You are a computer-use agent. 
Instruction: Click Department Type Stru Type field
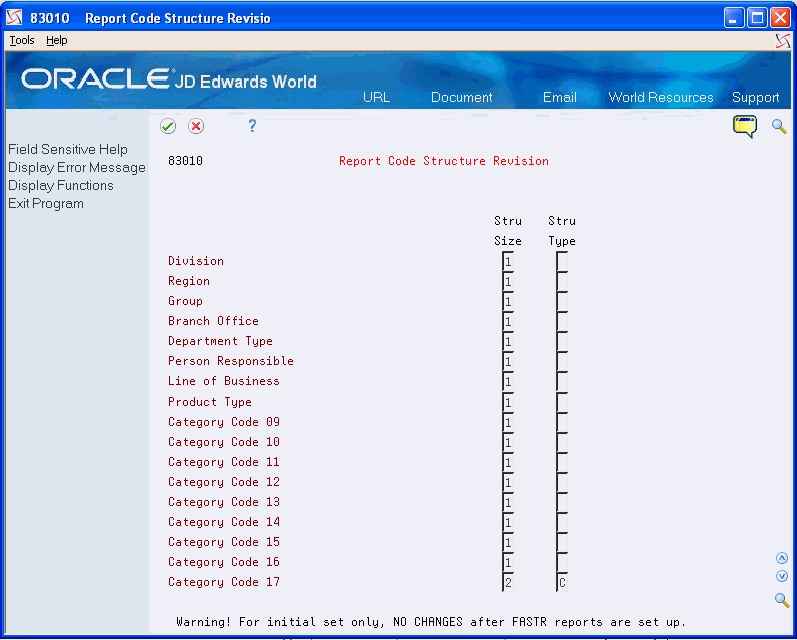562,342
